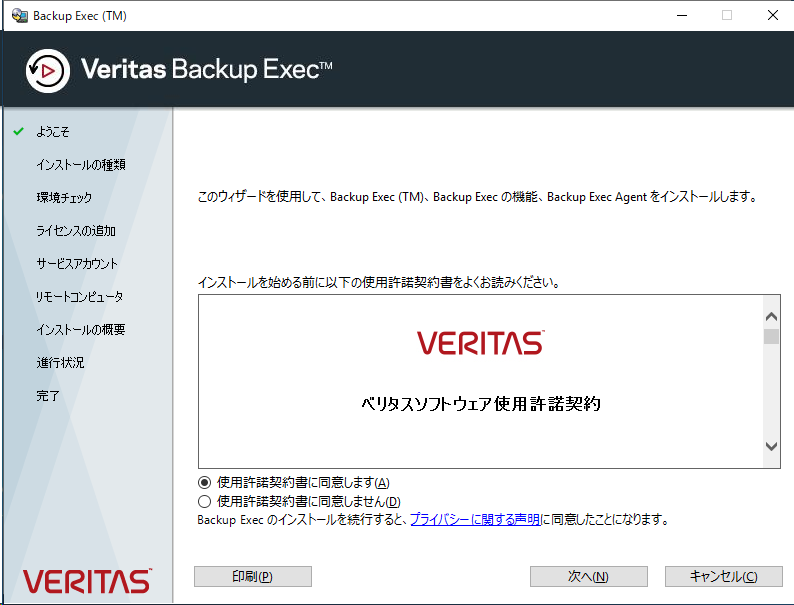Screen dimensions: 794x605
Task: Click the Veritas Backup Exec circular logo
Action: click(x=48, y=71)
